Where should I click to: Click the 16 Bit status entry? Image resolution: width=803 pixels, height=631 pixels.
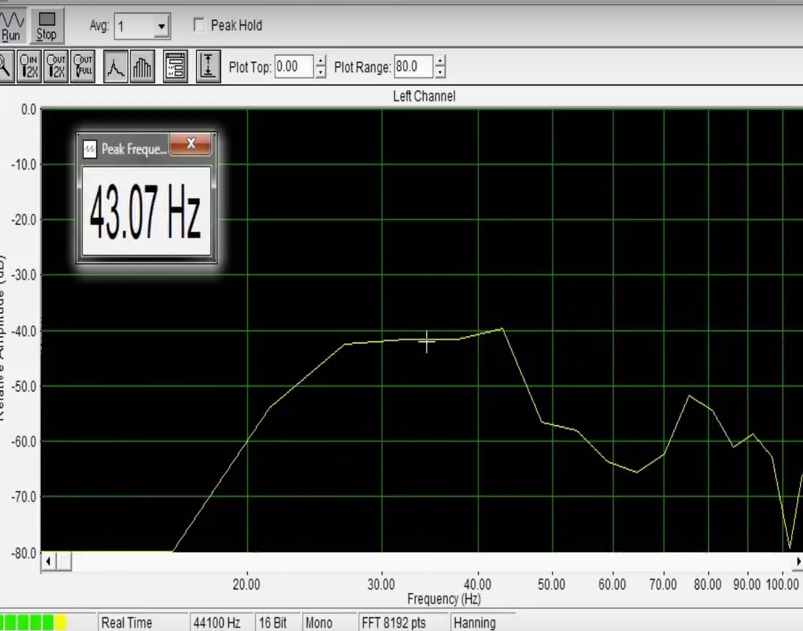[x=277, y=622]
